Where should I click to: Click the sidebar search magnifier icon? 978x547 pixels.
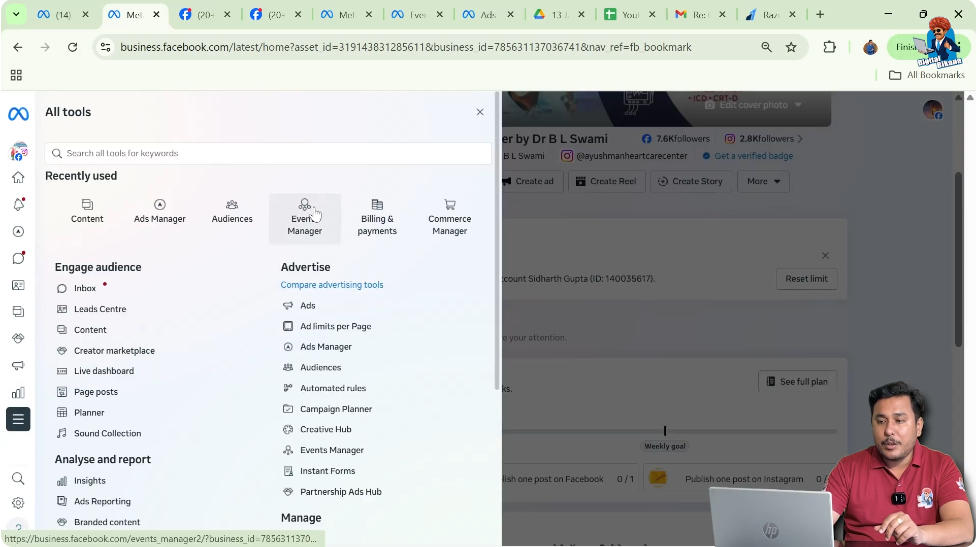18,478
